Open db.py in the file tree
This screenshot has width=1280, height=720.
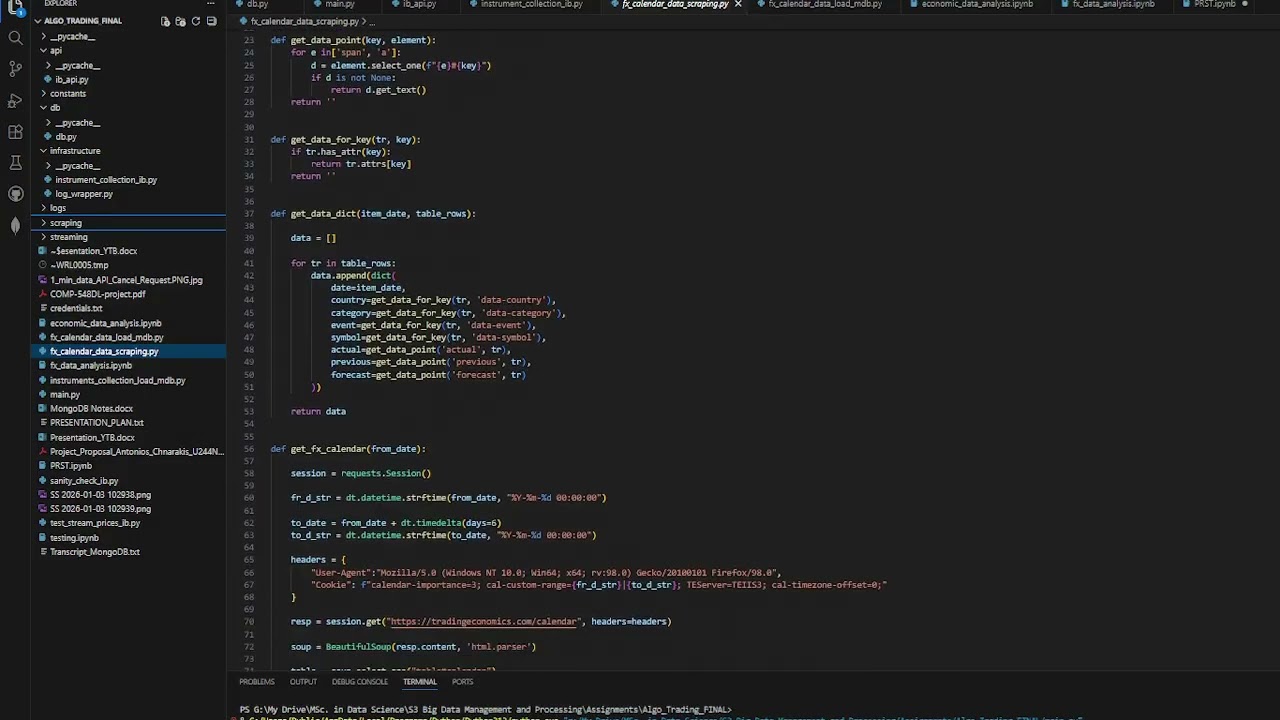tap(66, 137)
